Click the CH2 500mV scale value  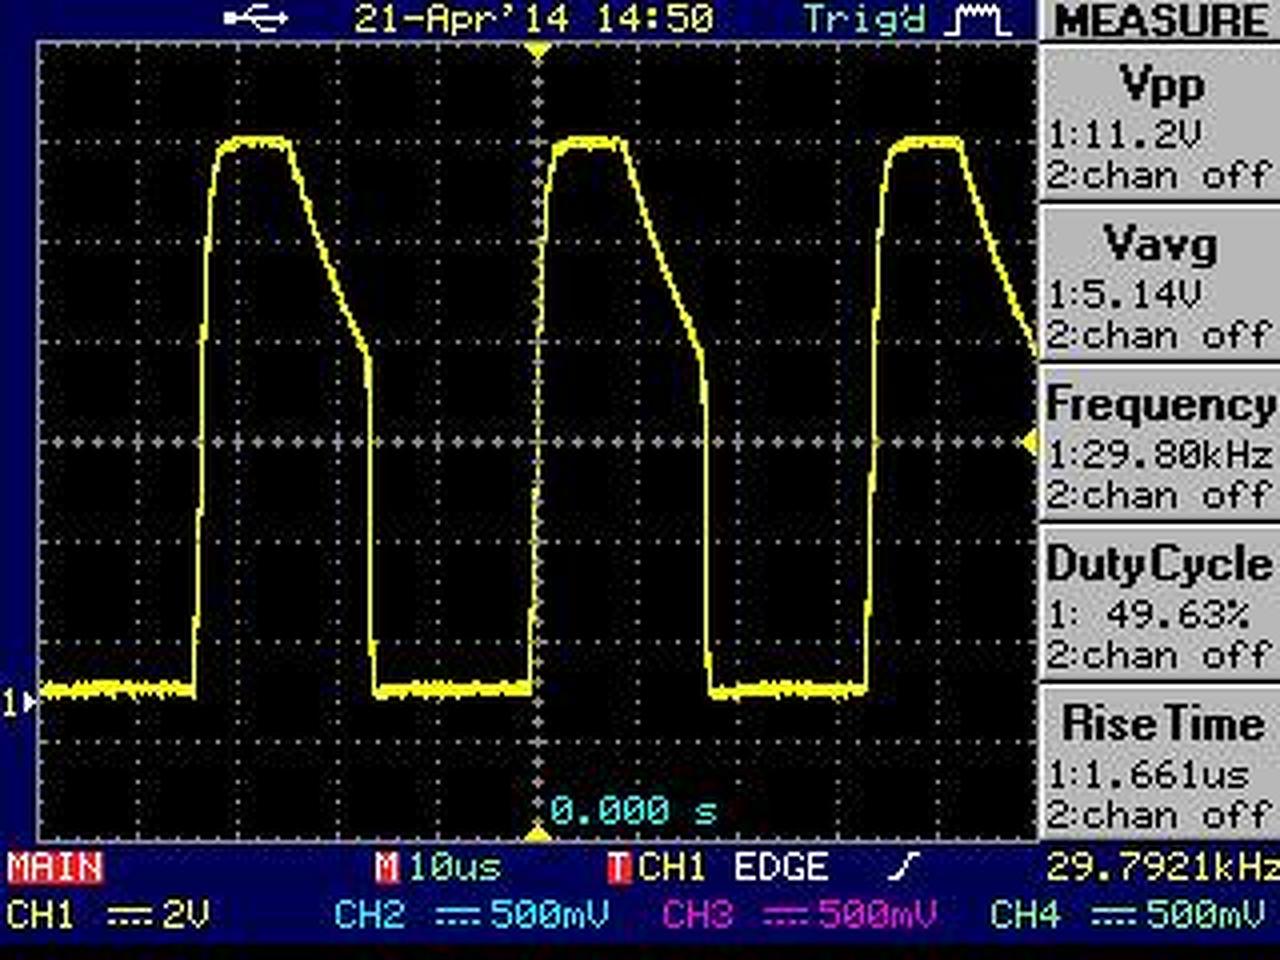tap(549, 914)
